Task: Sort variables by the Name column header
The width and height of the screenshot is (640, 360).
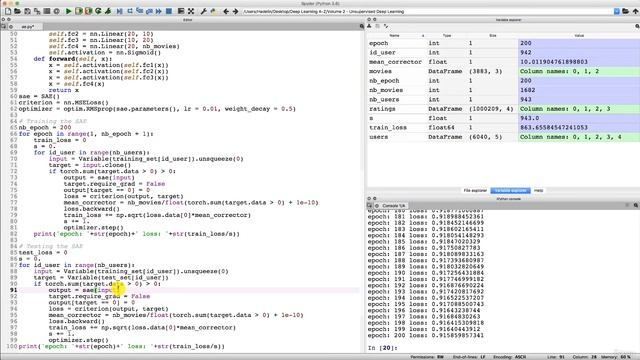Action: click(x=394, y=36)
